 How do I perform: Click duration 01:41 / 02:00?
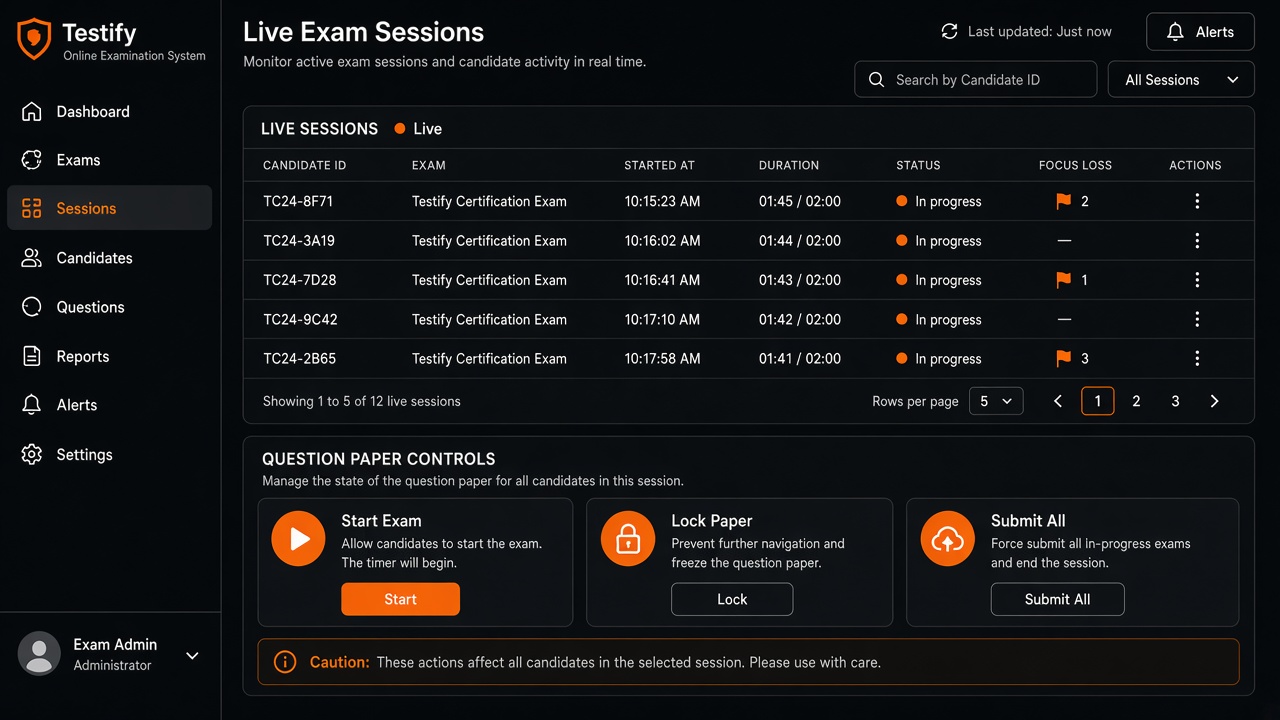(x=800, y=359)
